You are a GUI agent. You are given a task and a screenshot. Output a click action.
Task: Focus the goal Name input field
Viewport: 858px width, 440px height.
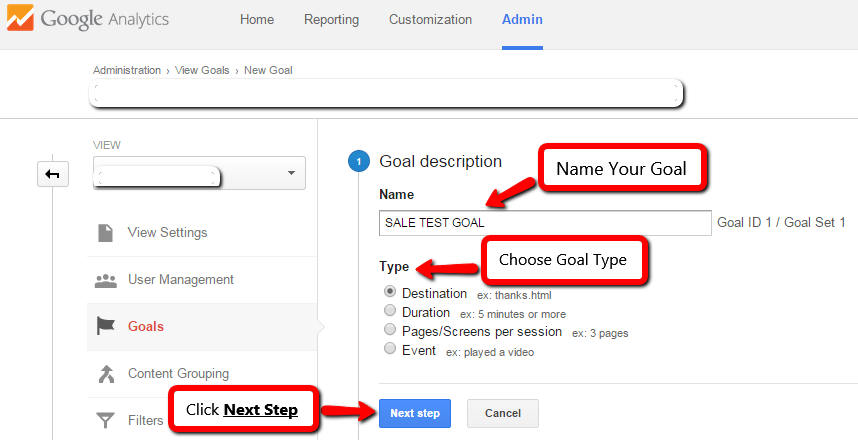click(x=545, y=223)
